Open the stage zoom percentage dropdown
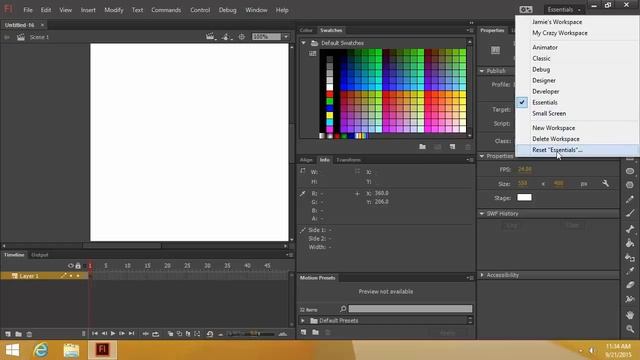 pos(286,37)
